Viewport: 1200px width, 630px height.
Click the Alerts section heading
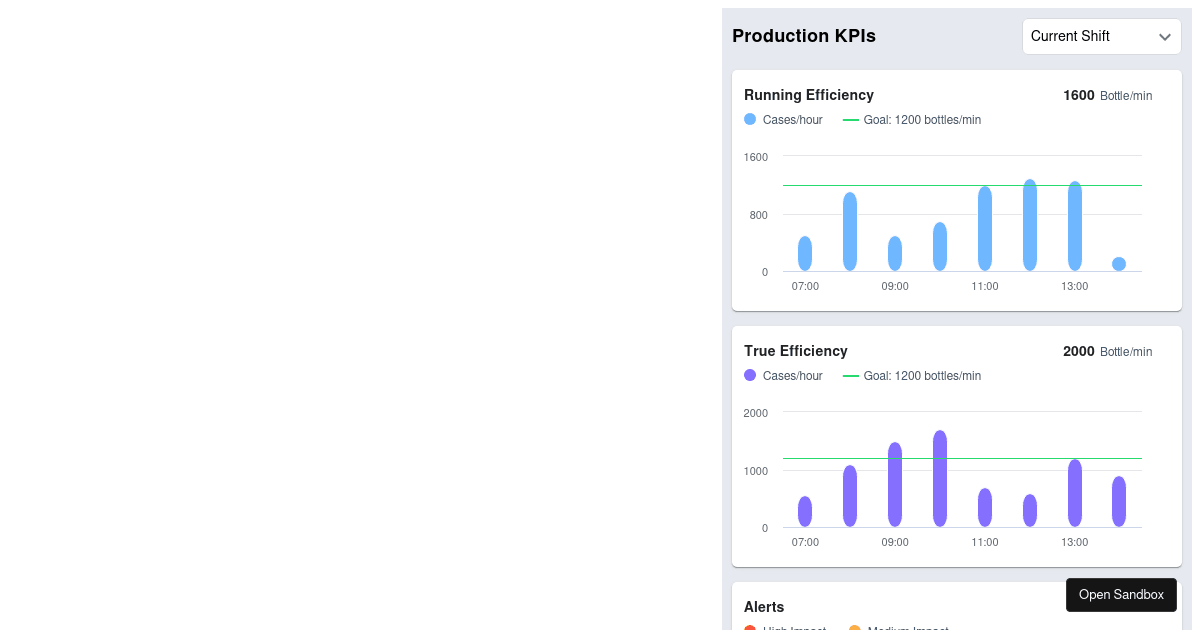coord(764,607)
